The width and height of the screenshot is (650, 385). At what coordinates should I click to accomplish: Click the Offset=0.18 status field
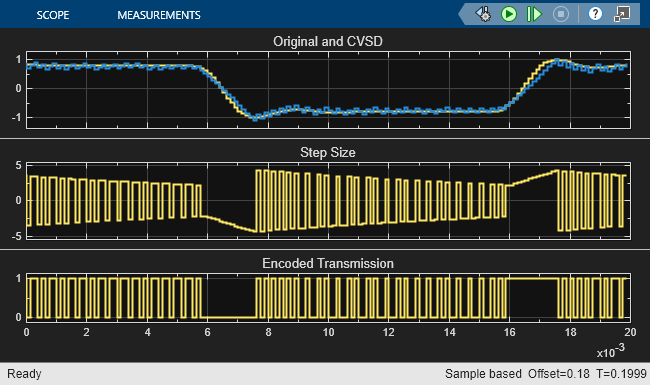[558, 374]
